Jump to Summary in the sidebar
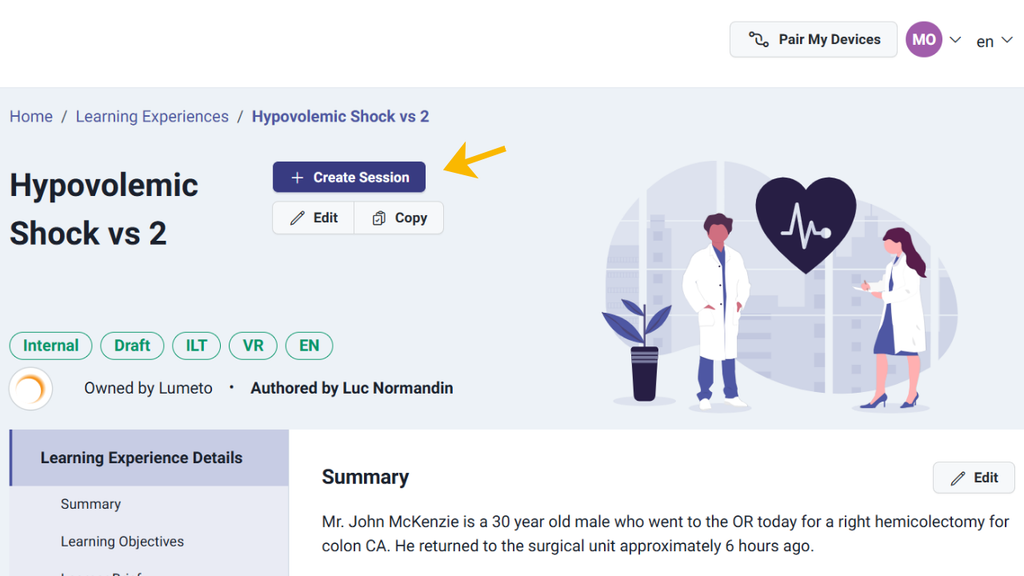Image resolution: width=1024 pixels, height=576 pixels. tap(91, 504)
